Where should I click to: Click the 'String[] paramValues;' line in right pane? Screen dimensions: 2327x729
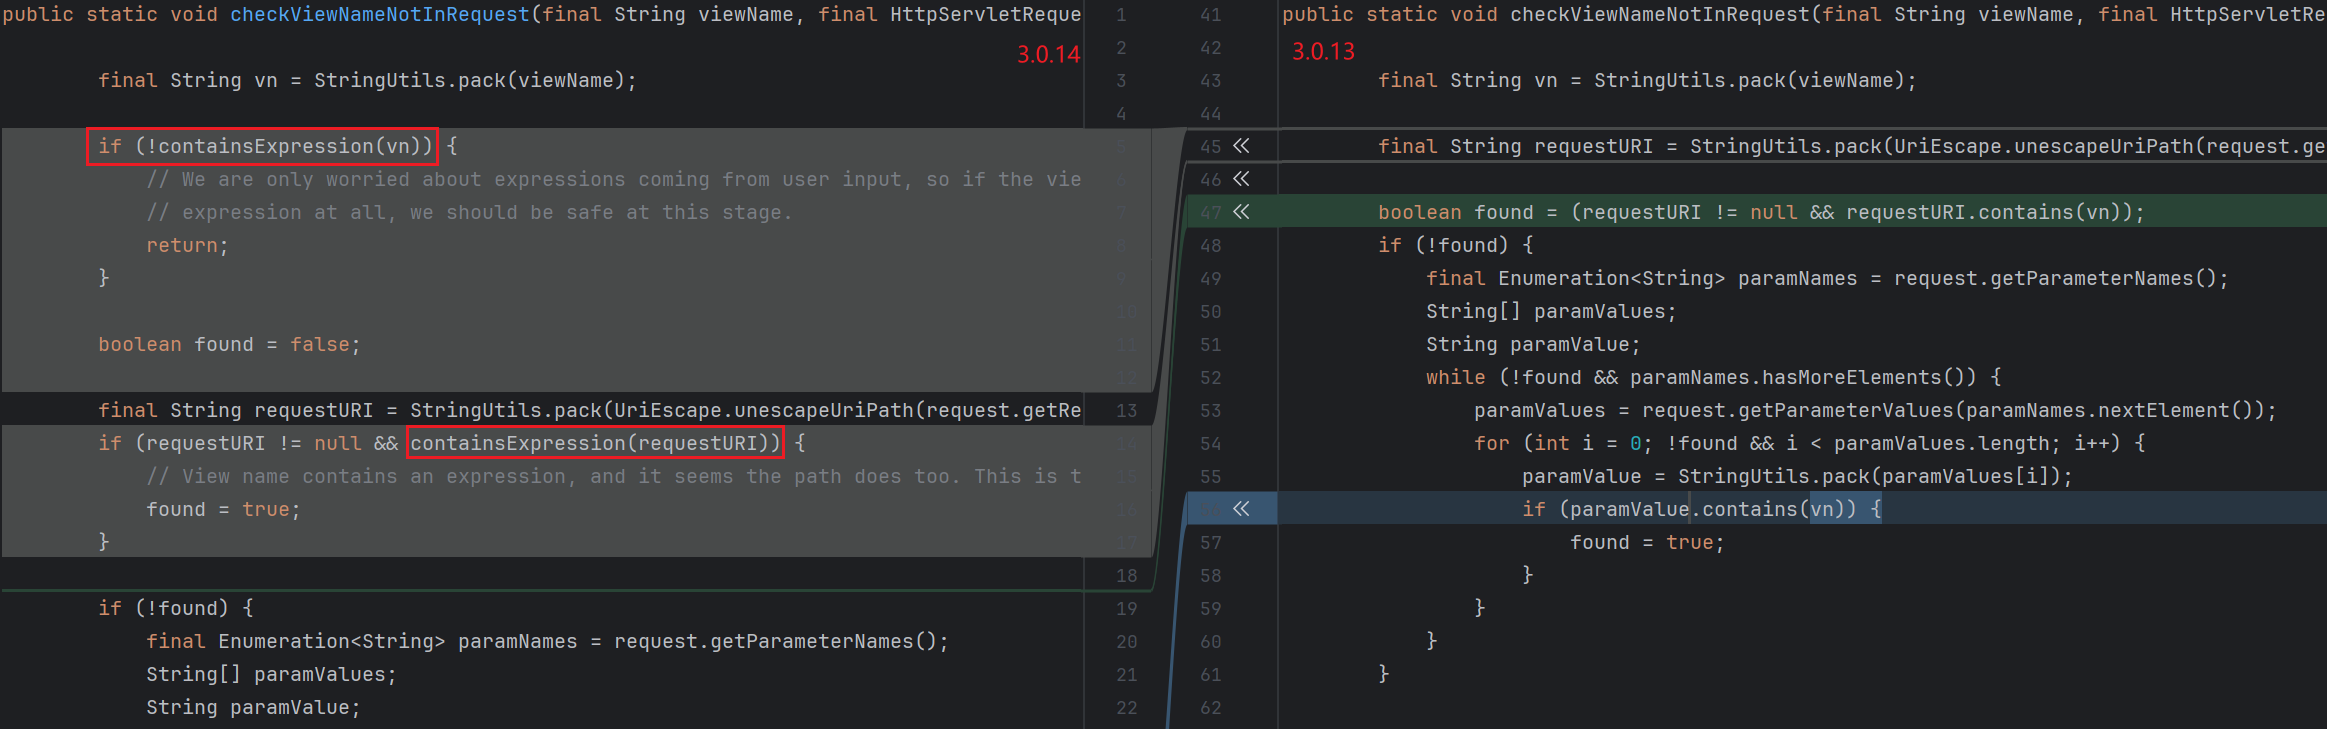point(1550,312)
